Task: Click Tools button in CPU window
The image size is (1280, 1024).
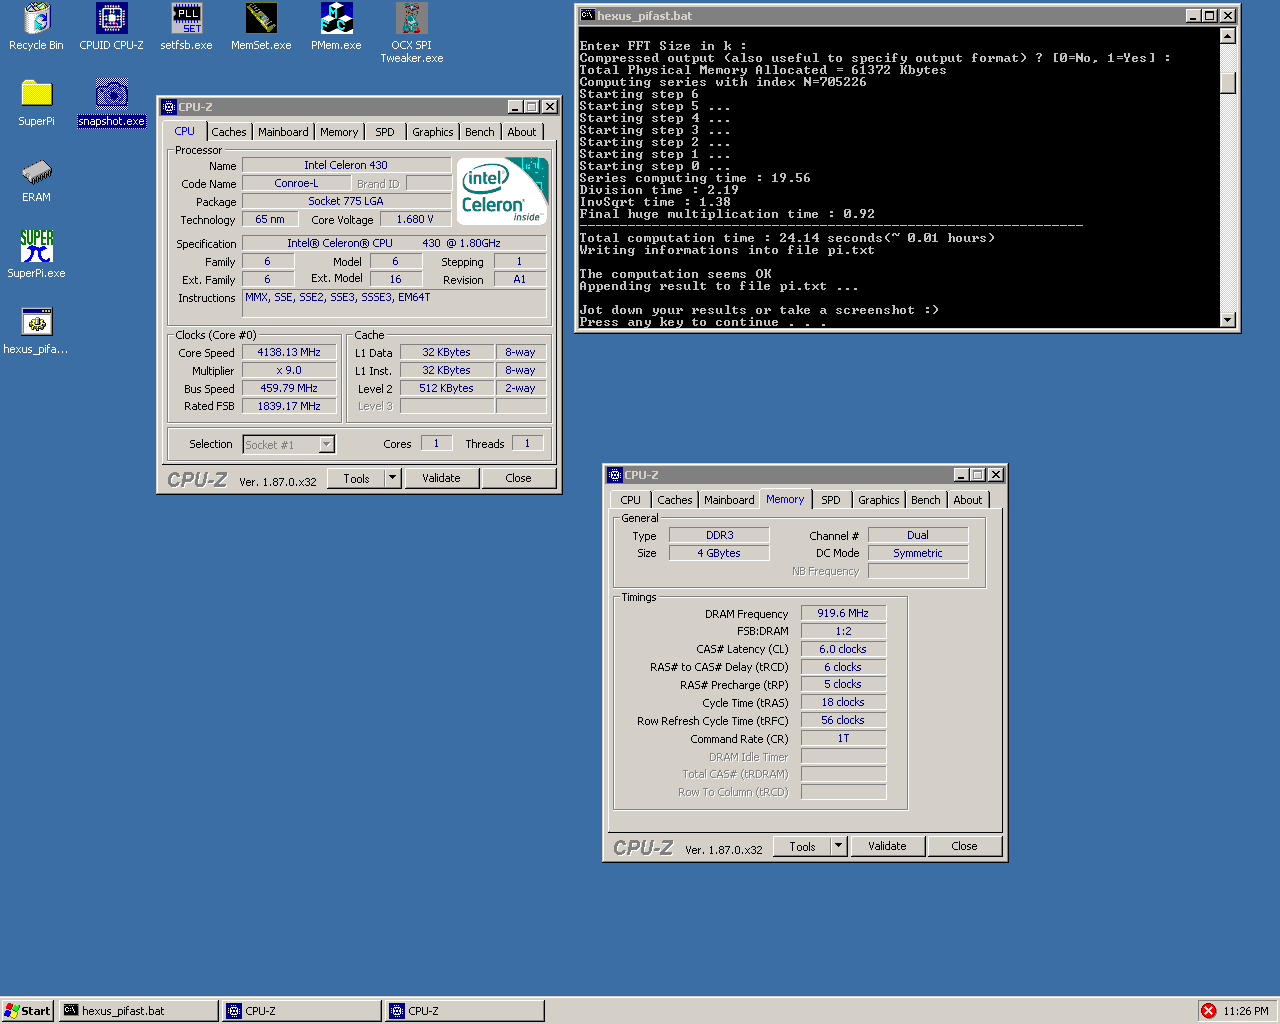Action: (x=357, y=478)
